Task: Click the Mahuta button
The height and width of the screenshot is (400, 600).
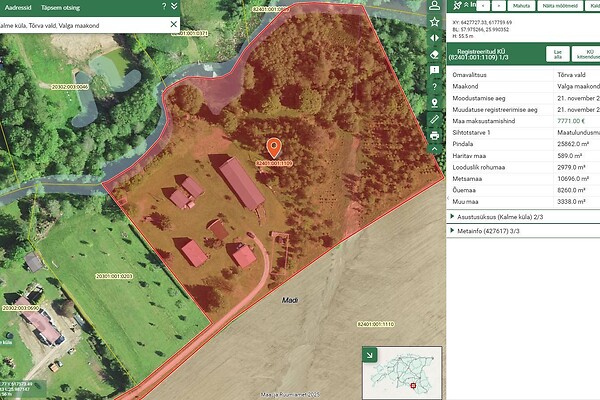Action: click(x=521, y=5)
